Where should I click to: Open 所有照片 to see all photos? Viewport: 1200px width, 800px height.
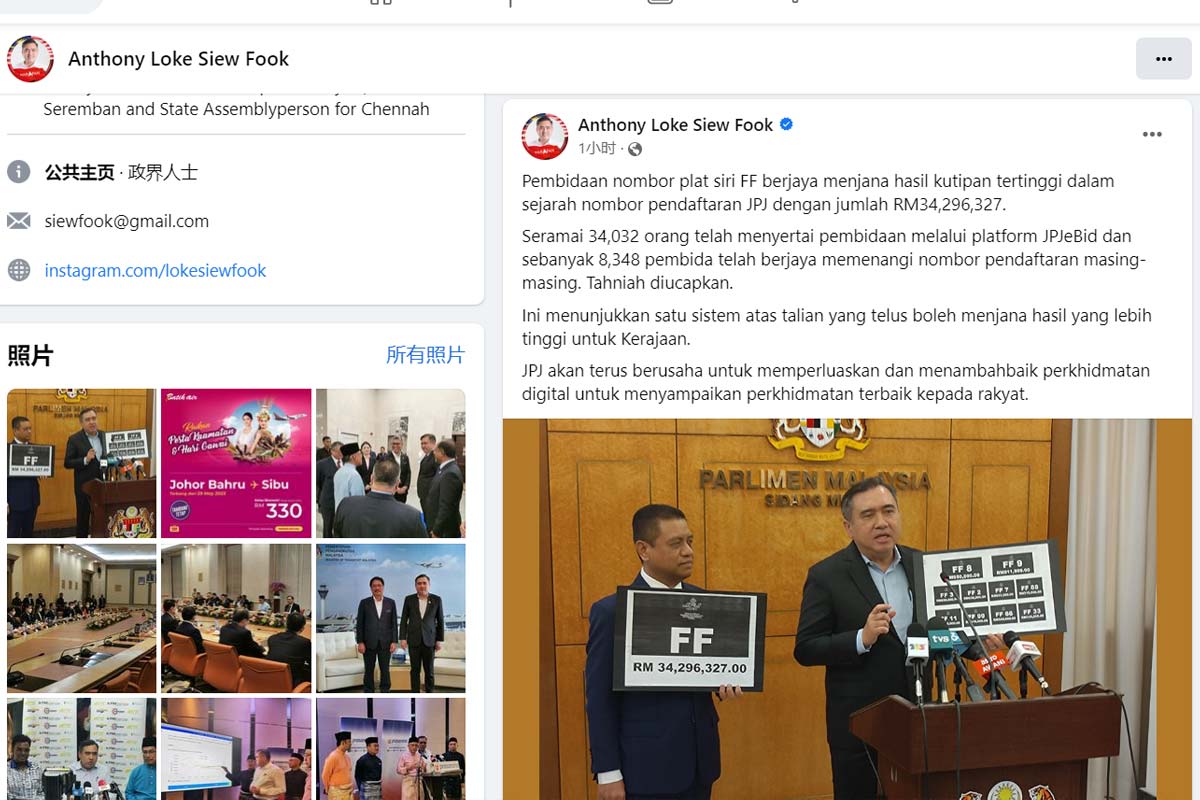[425, 355]
